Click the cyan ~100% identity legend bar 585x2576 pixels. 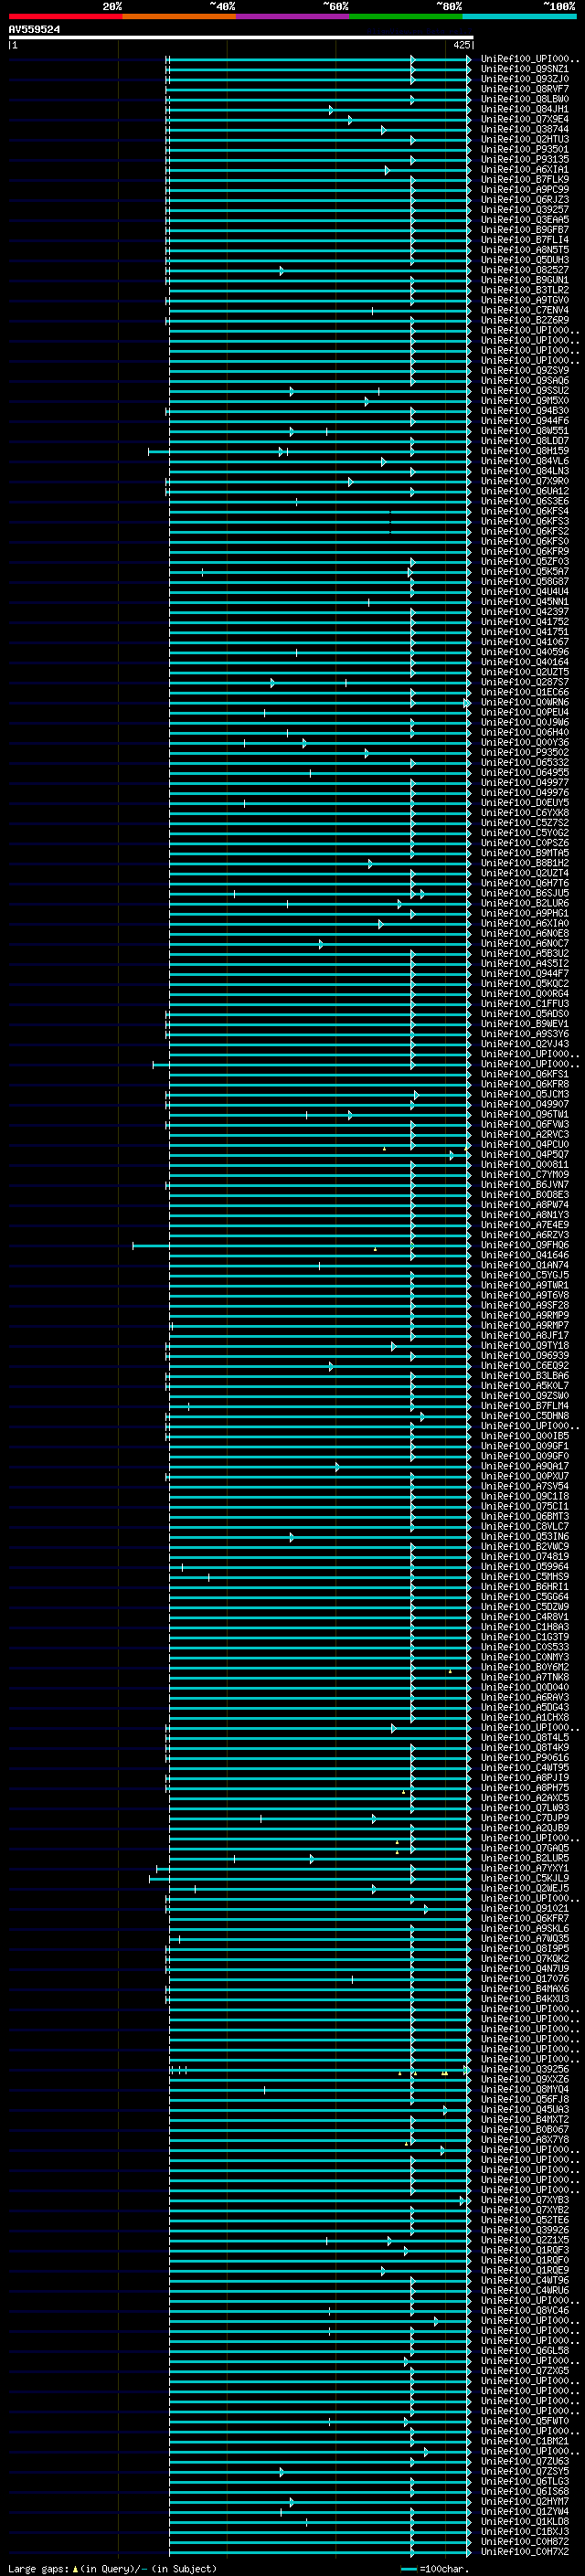point(519,16)
